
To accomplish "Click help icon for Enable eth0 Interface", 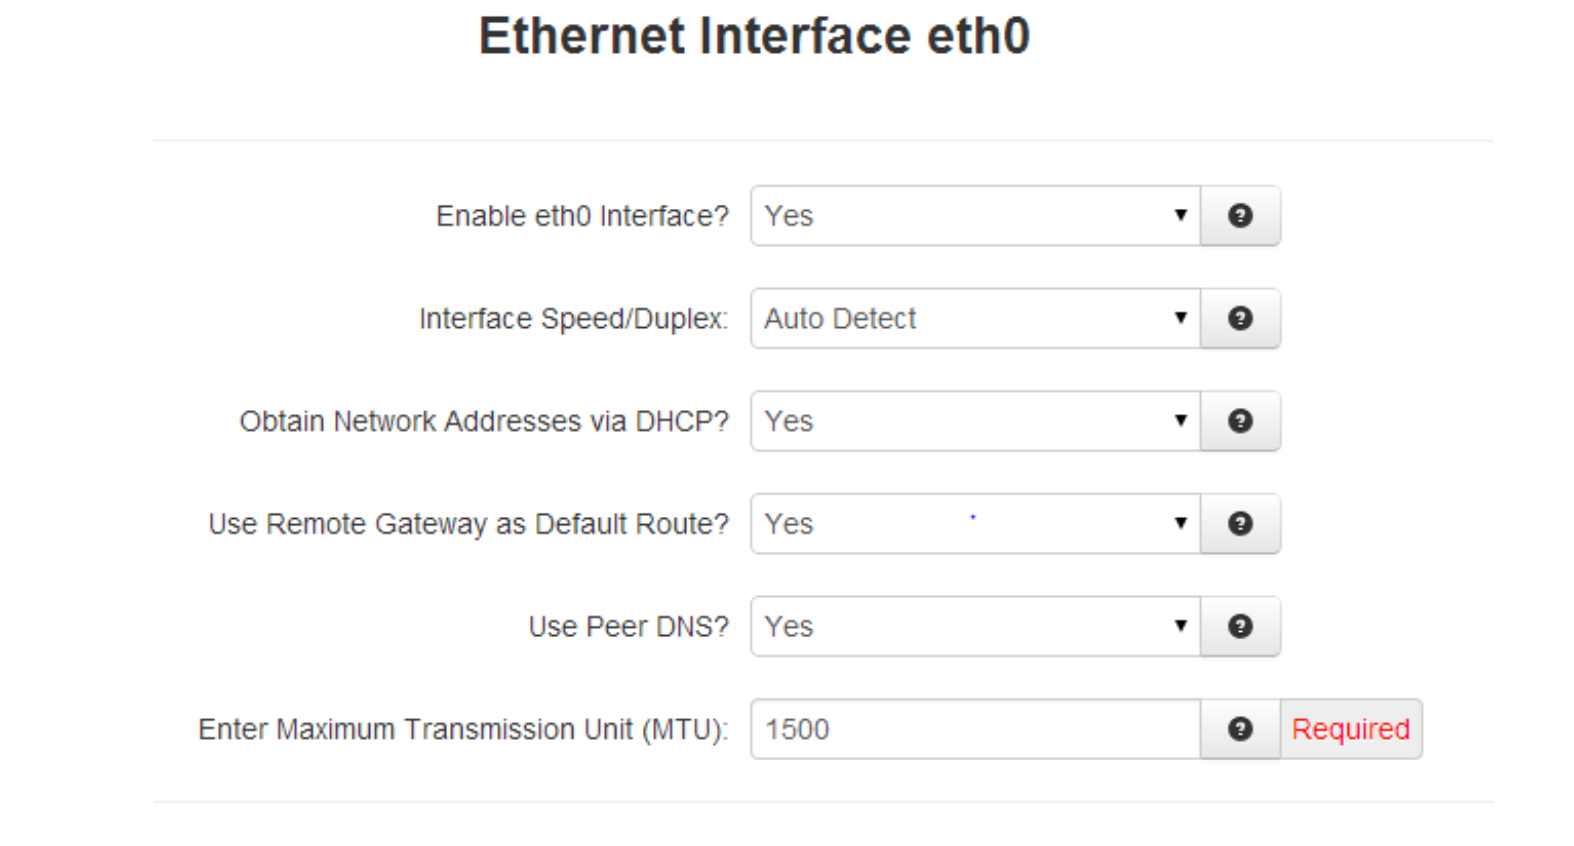I will 1240,215.
